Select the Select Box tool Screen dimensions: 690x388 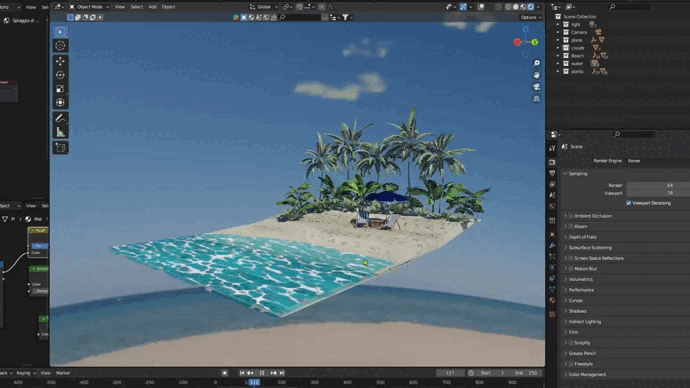pyautogui.click(x=60, y=32)
